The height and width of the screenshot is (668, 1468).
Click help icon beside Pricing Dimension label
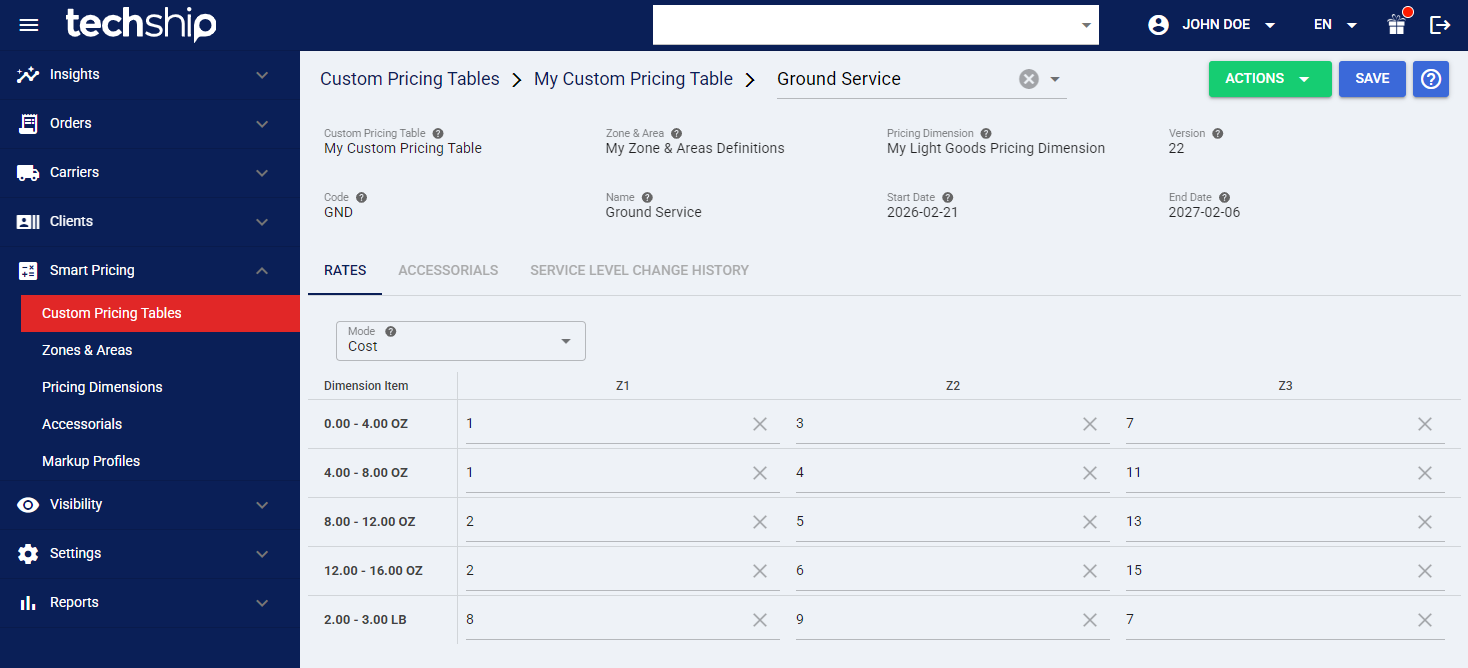point(986,133)
